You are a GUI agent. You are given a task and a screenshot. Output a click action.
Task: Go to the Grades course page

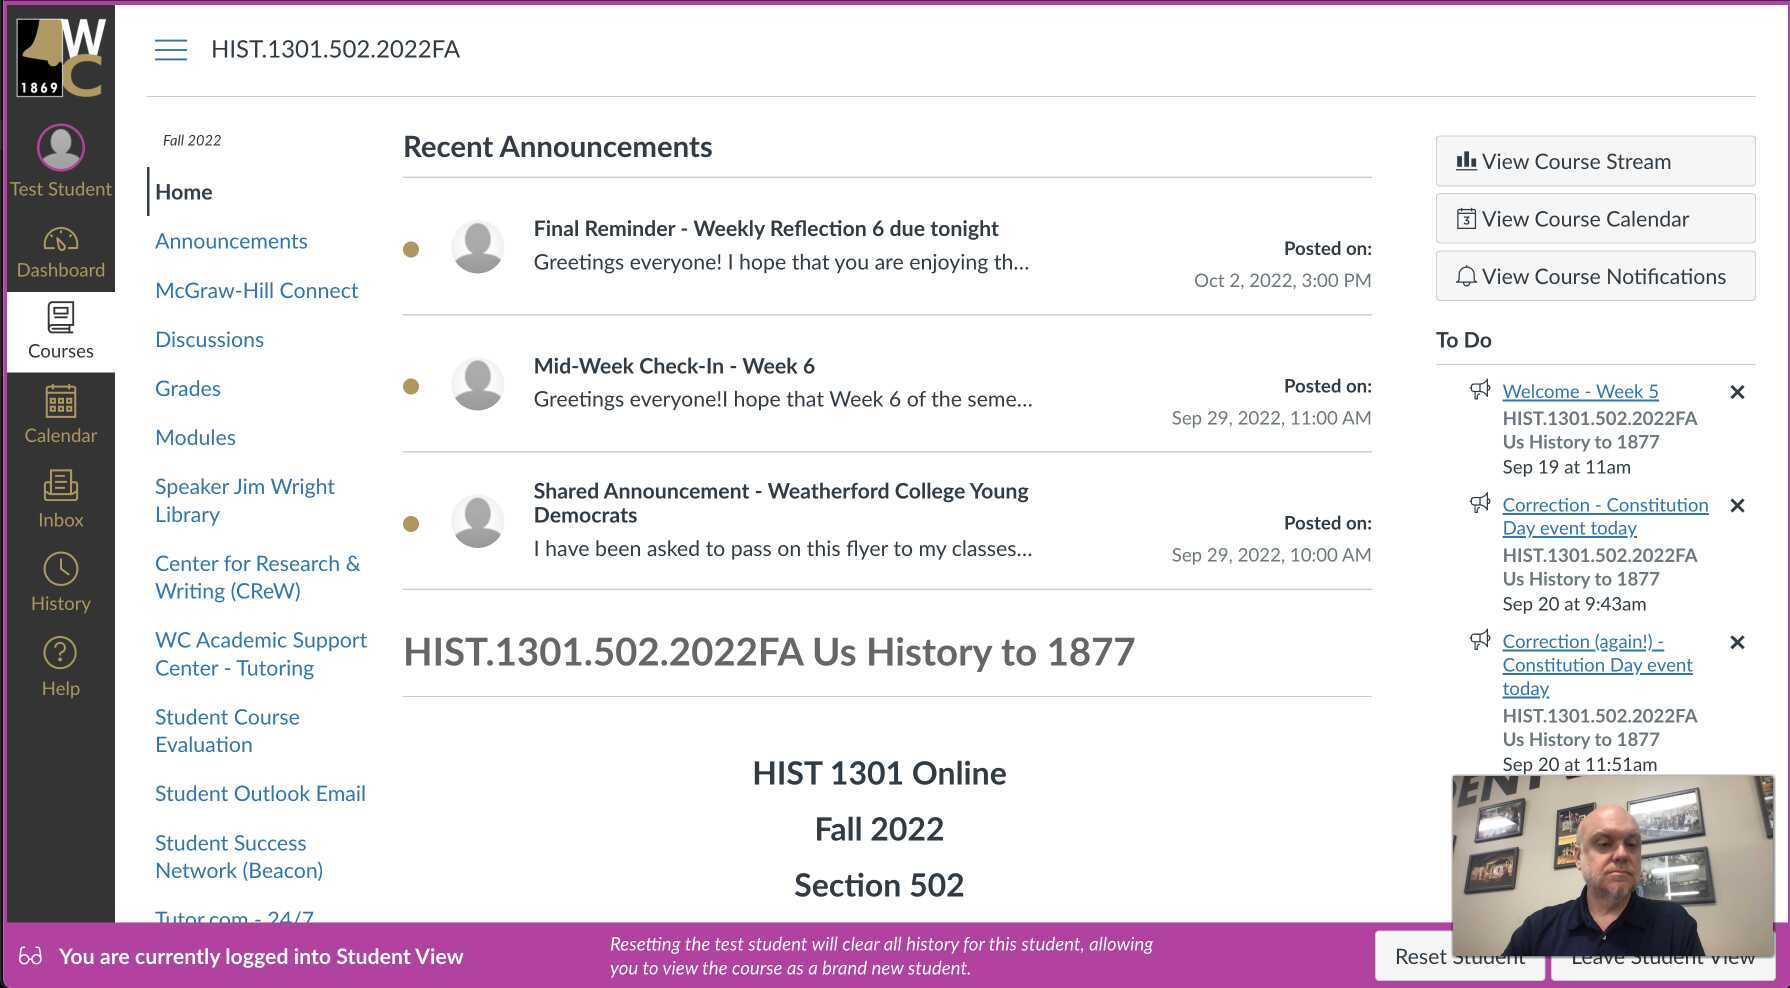click(188, 389)
